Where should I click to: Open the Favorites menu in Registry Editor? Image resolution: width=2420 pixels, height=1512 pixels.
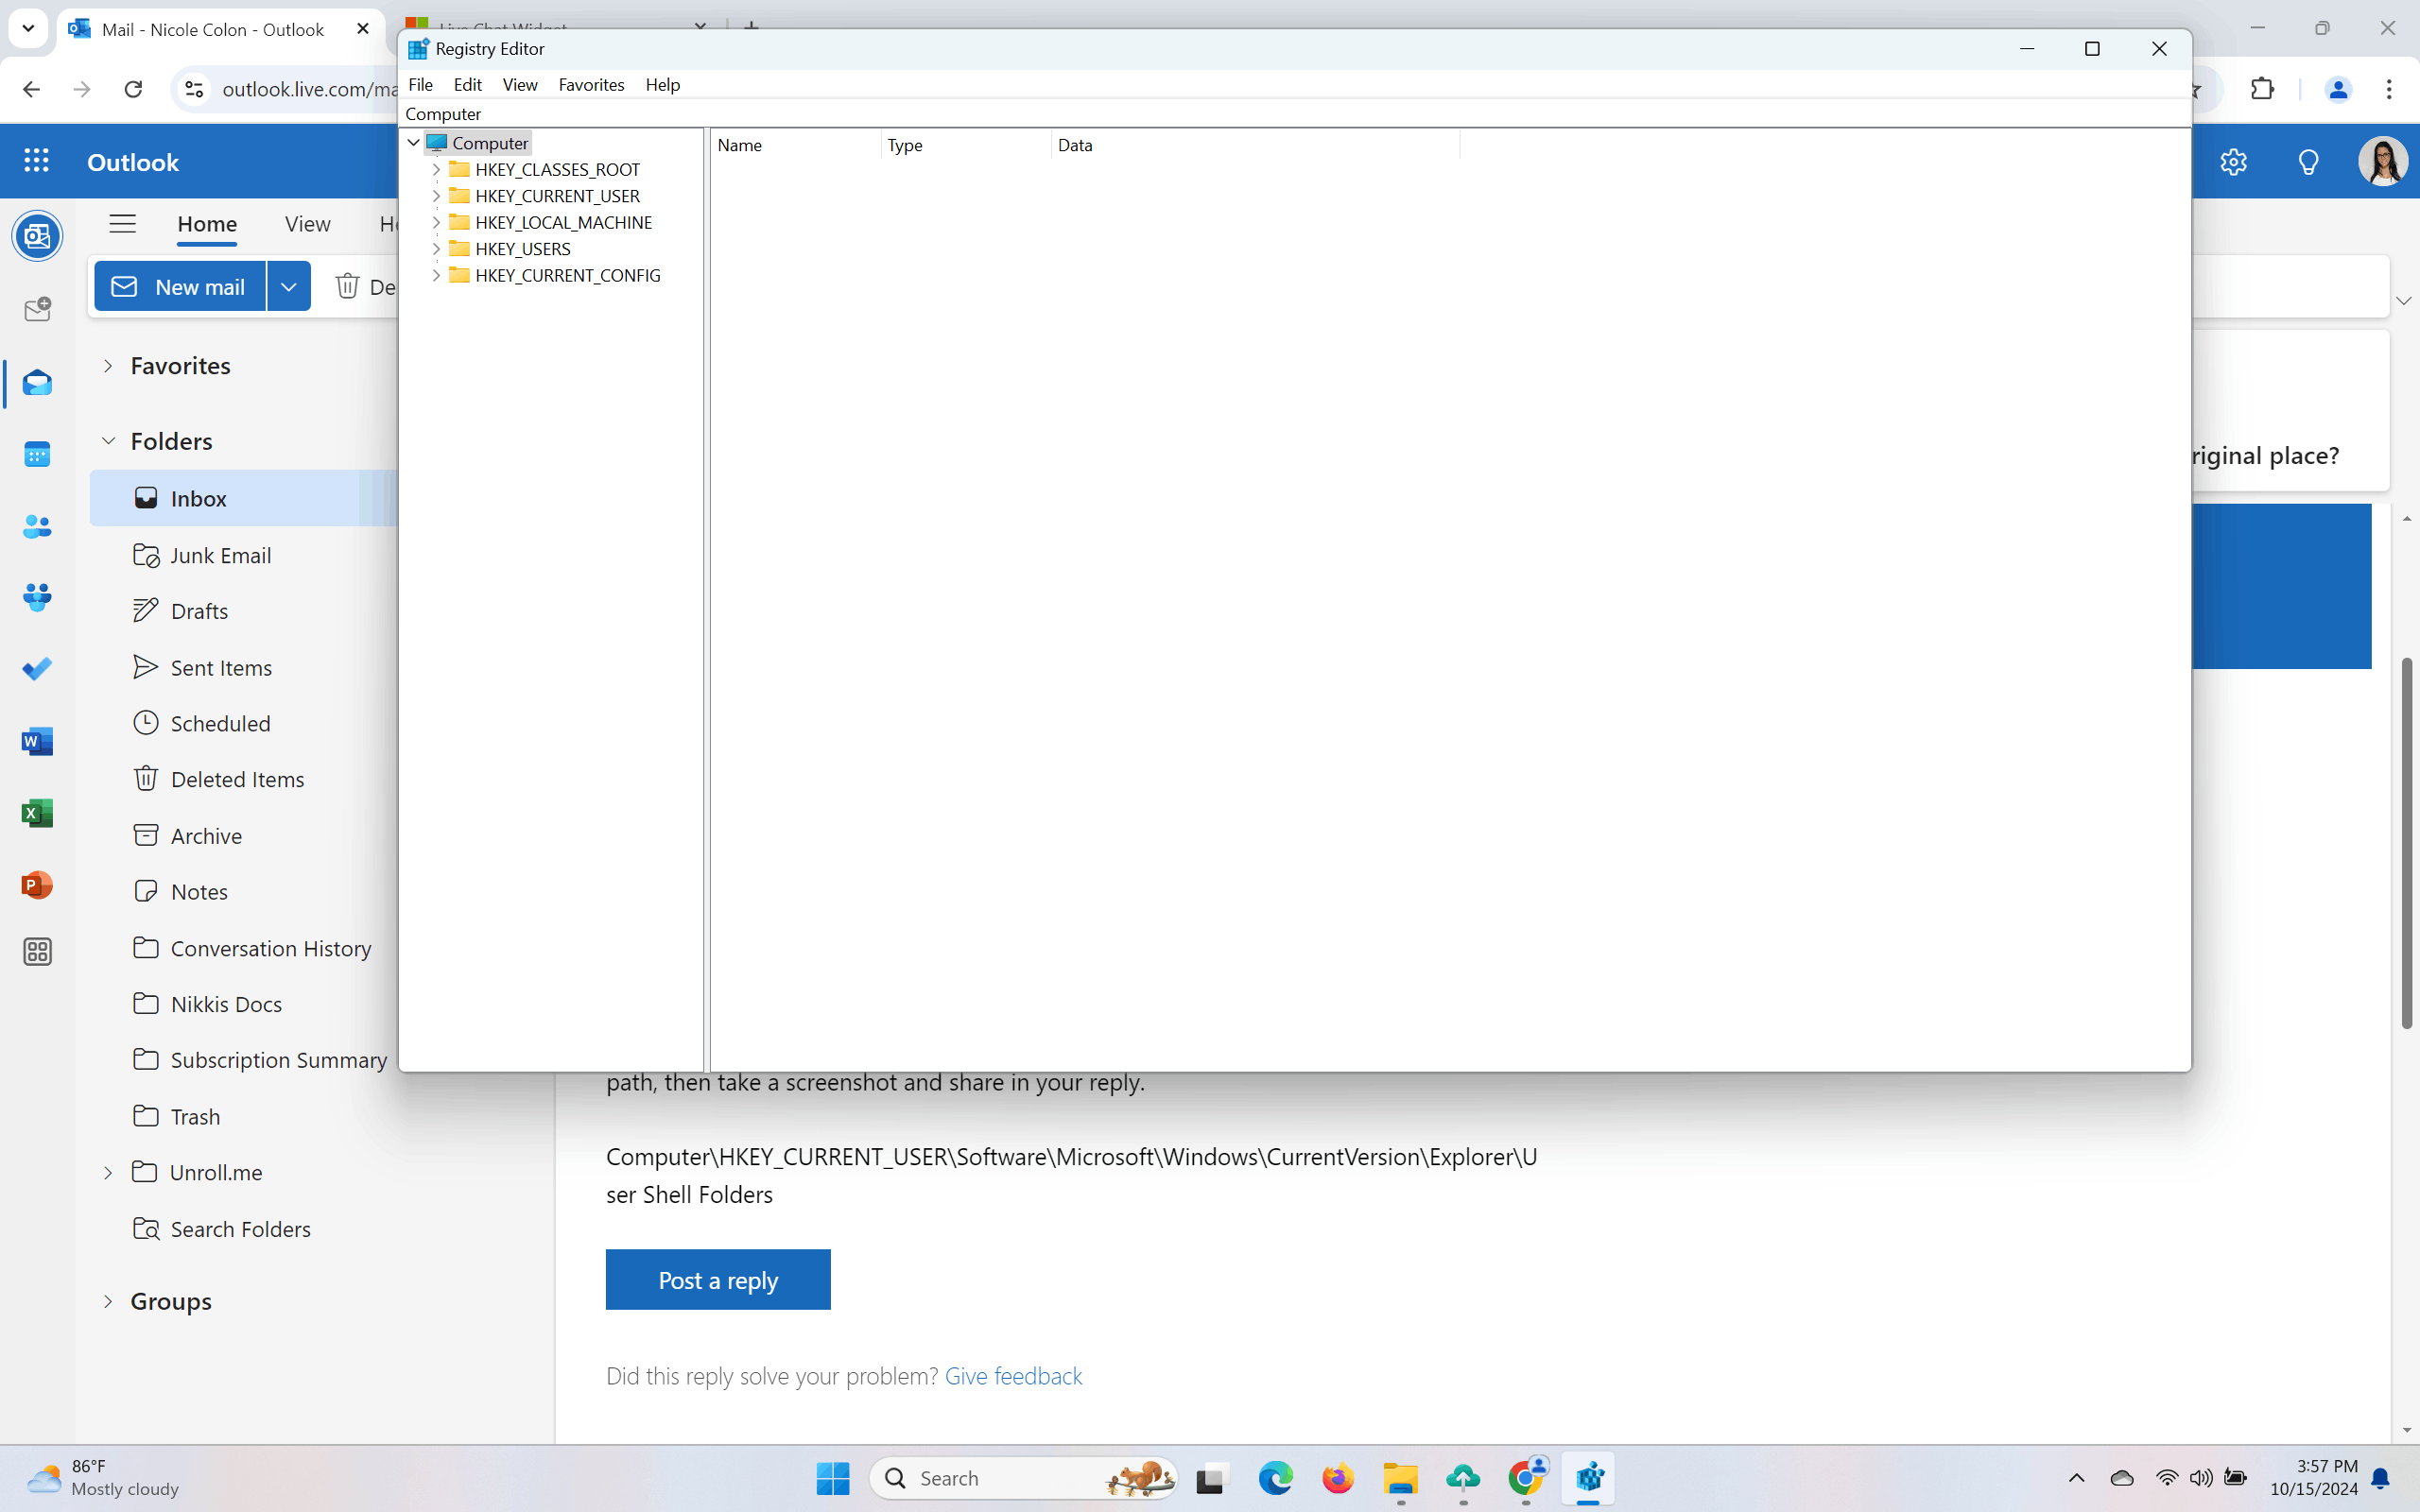tap(591, 85)
